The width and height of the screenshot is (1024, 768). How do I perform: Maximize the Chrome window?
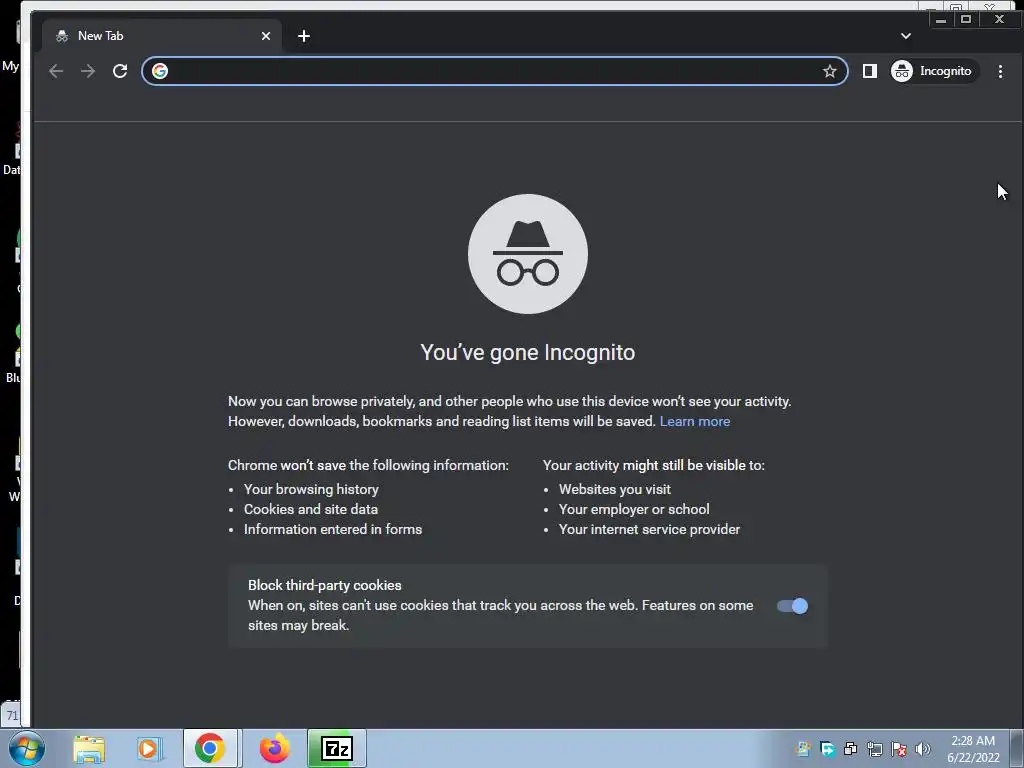point(966,20)
